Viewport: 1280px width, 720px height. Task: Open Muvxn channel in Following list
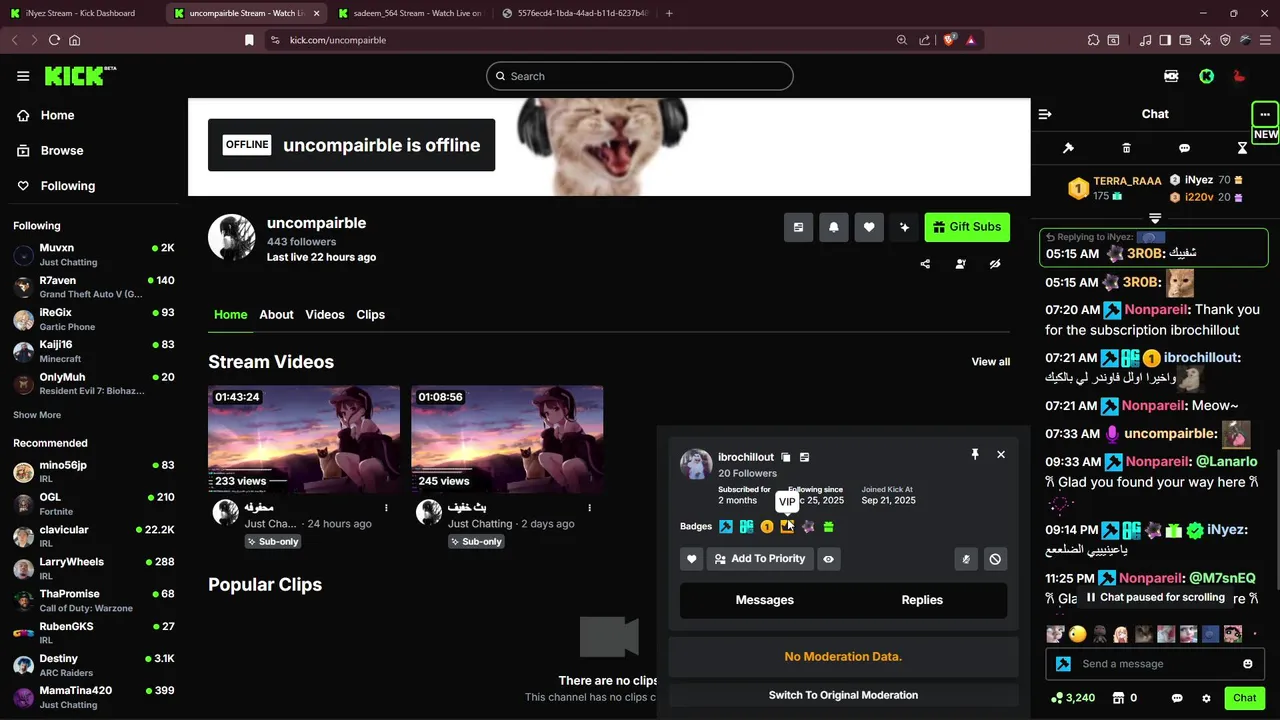tap(94, 254)
